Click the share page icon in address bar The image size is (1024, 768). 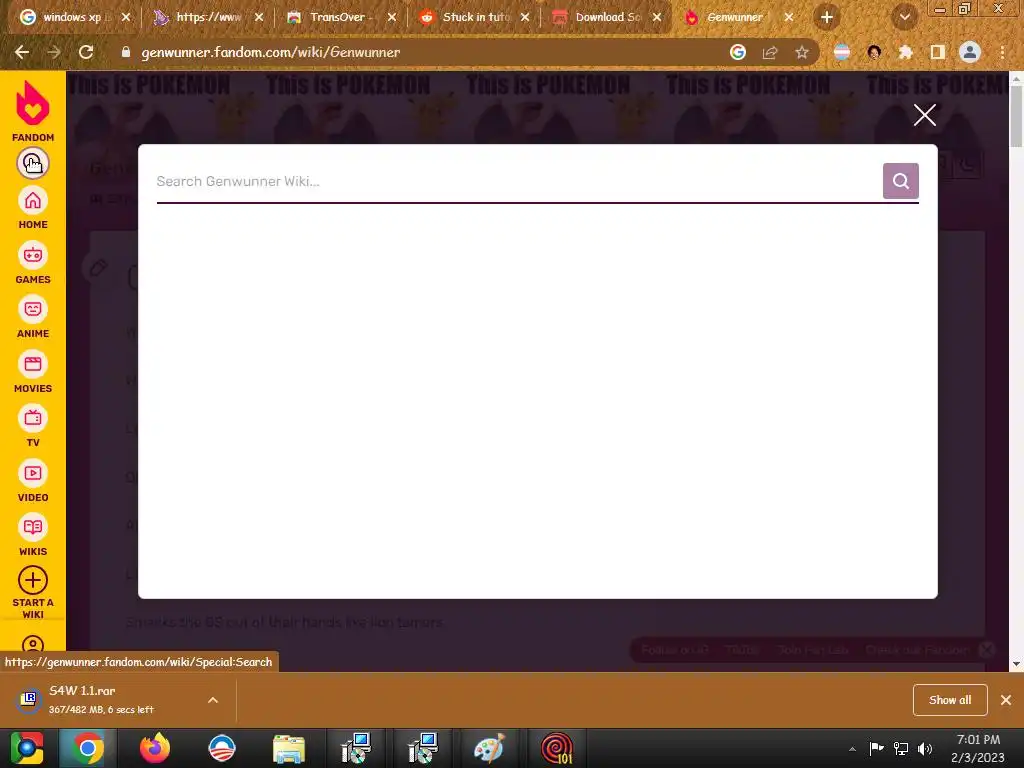(770, 52)
